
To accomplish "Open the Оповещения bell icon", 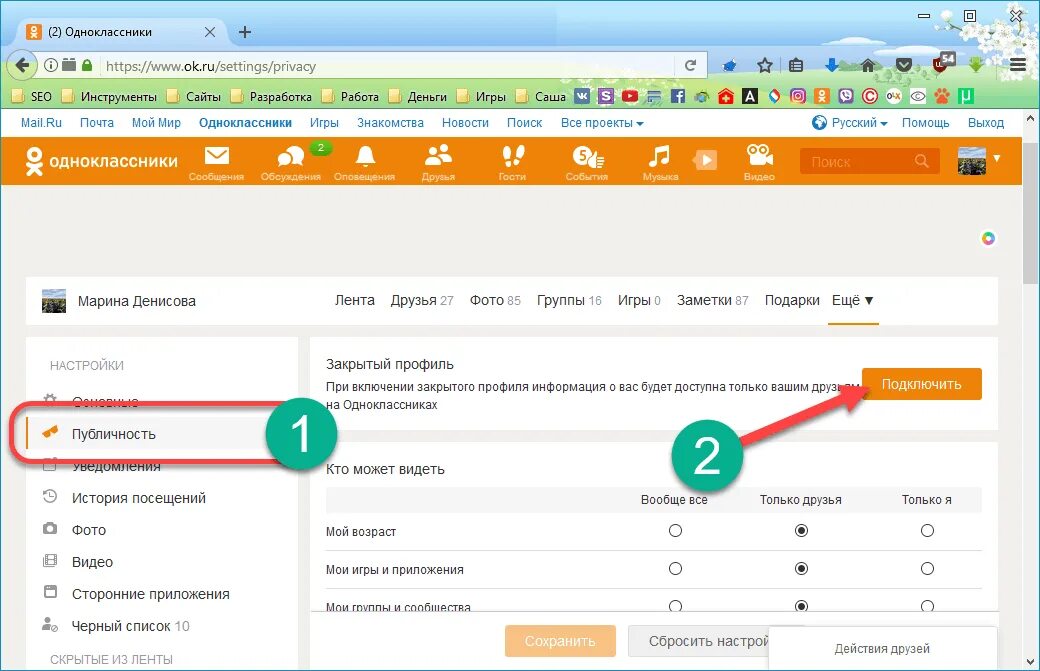I will pyautogui.click(x=365, y=156).
